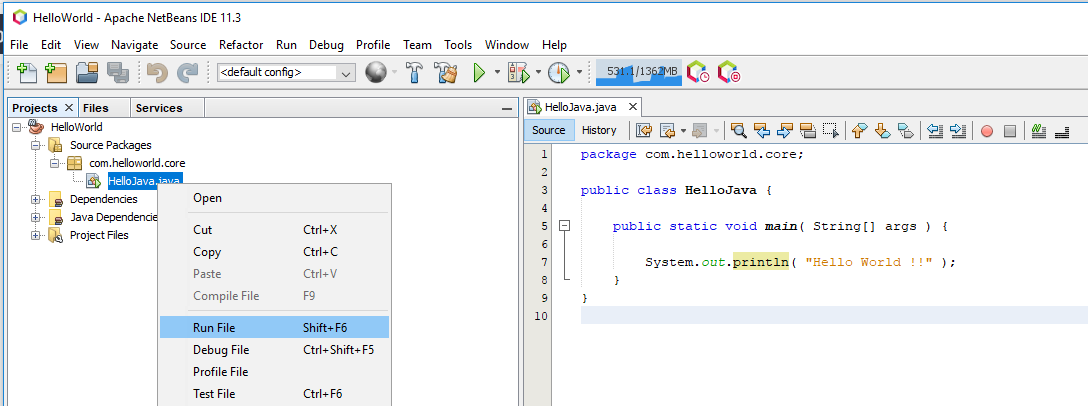
Task: Choose Debug File from context menu
Action: (x=274, y=350)
